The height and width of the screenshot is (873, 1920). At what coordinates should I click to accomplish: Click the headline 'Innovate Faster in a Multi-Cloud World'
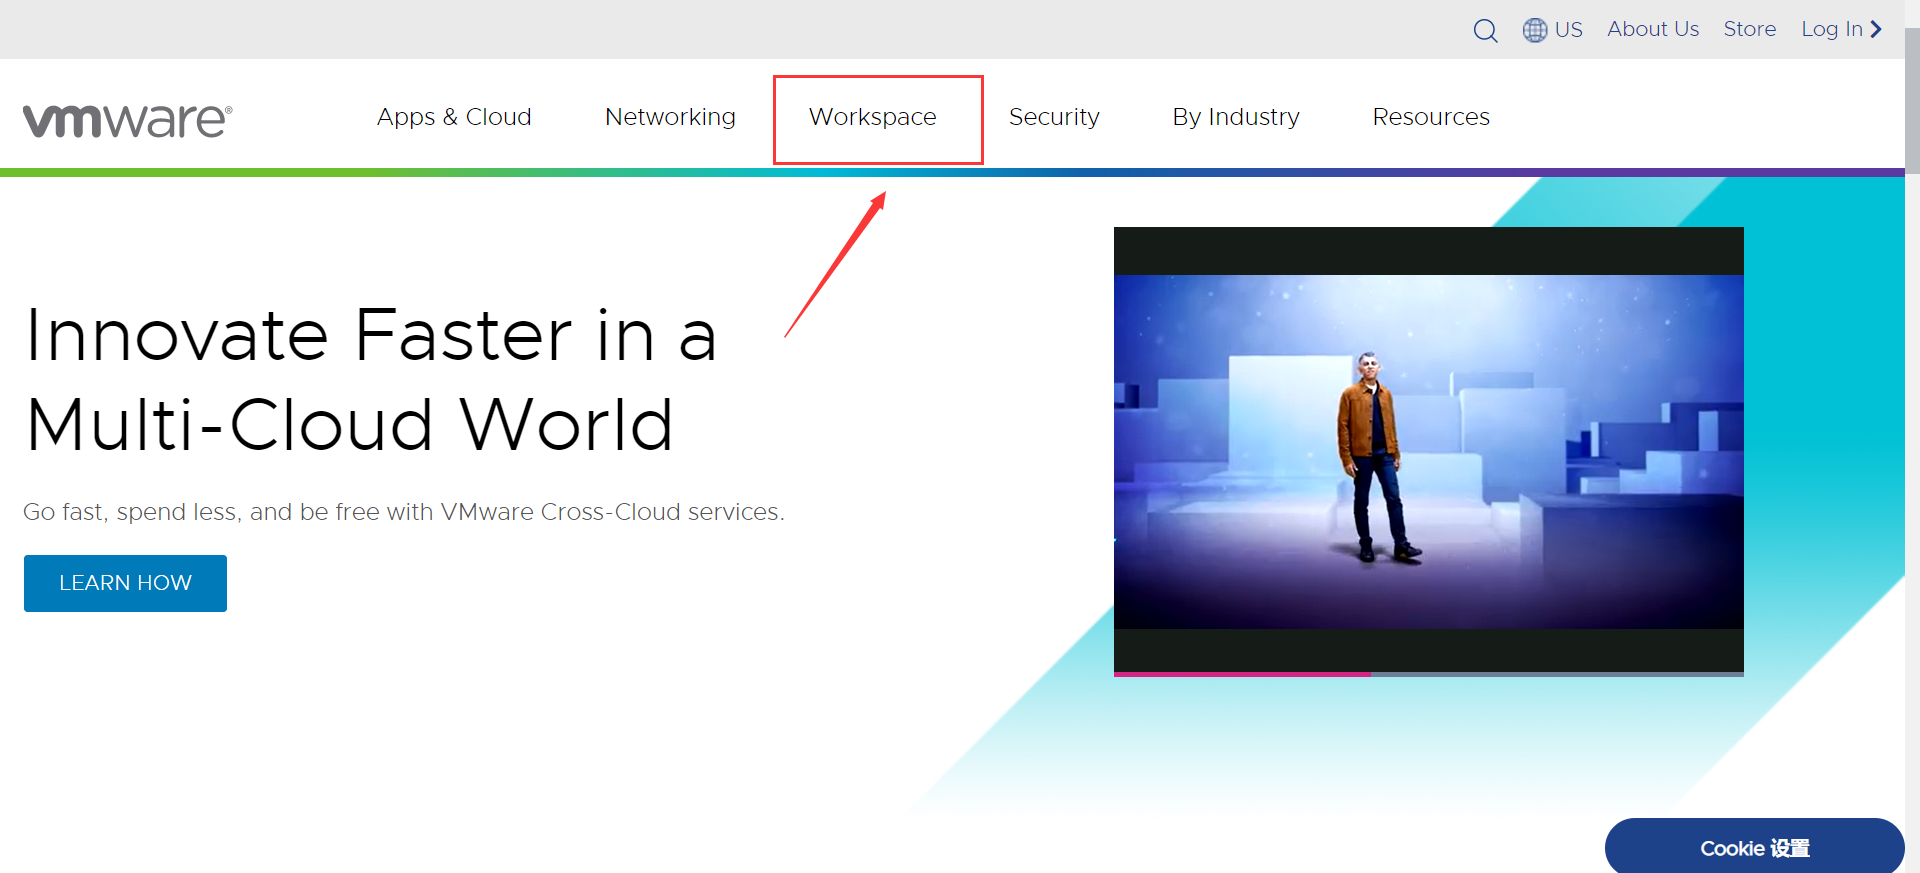371,380
